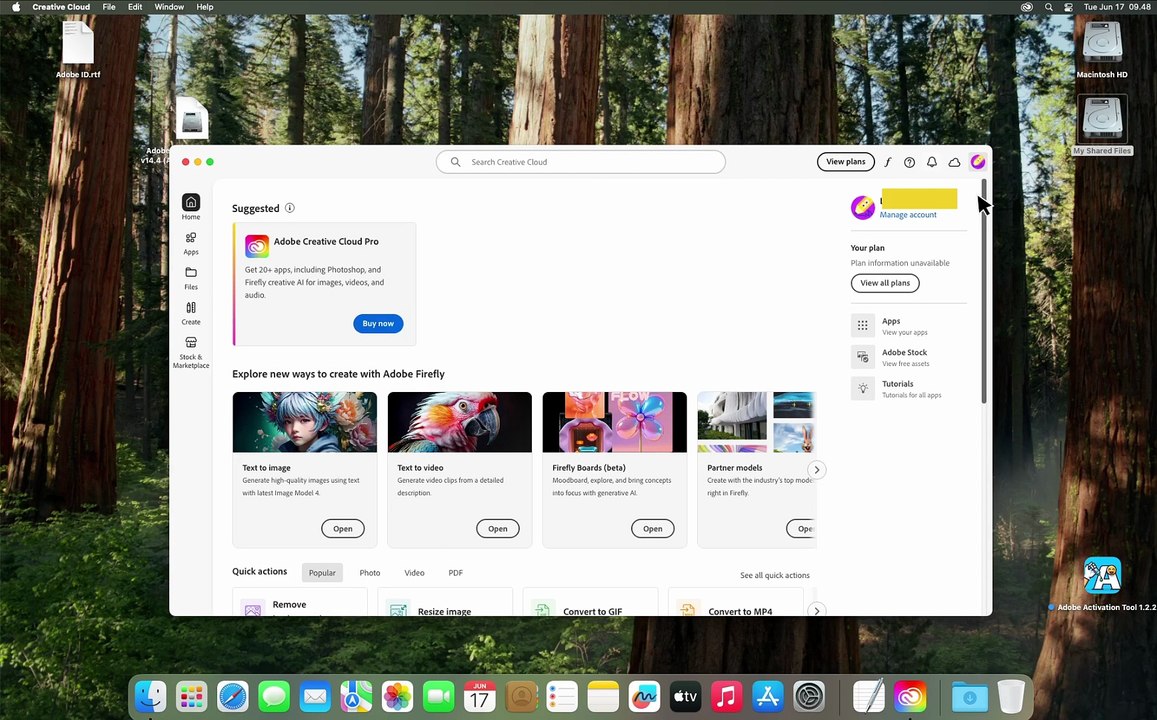
Task: Open Finder from the Dock
Action: (x=151, y=696)
